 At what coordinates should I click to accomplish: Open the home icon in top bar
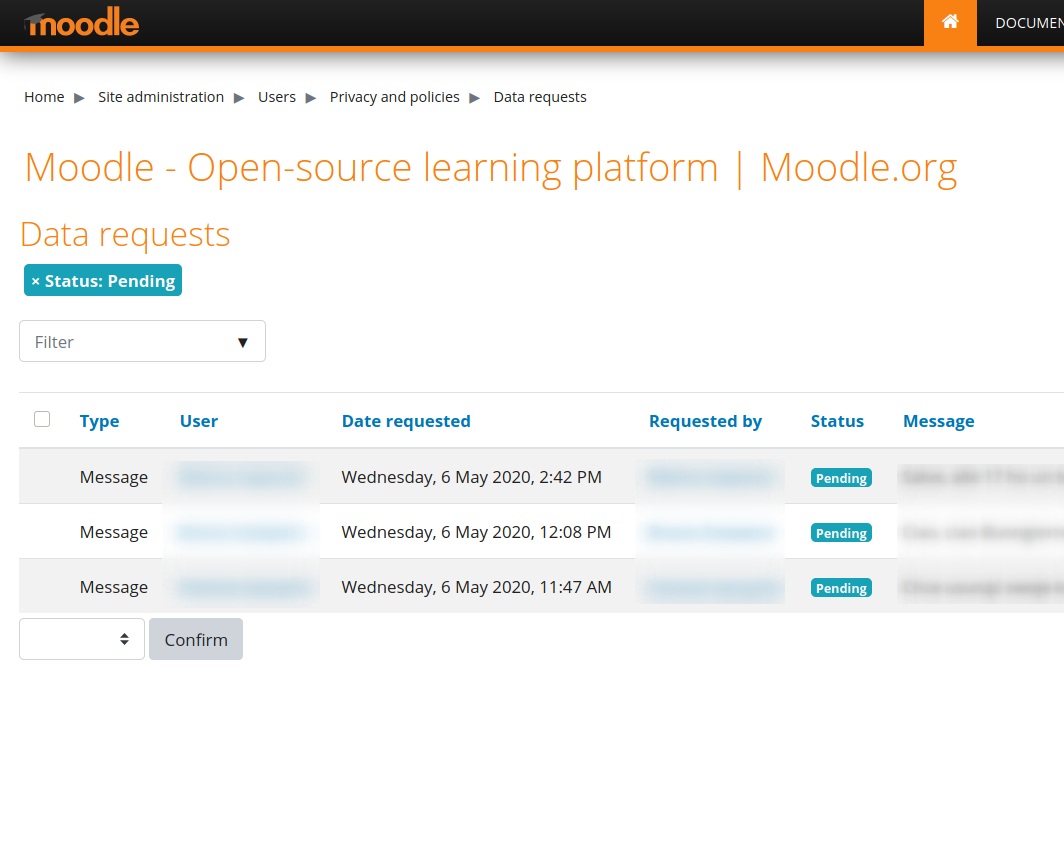950,22
